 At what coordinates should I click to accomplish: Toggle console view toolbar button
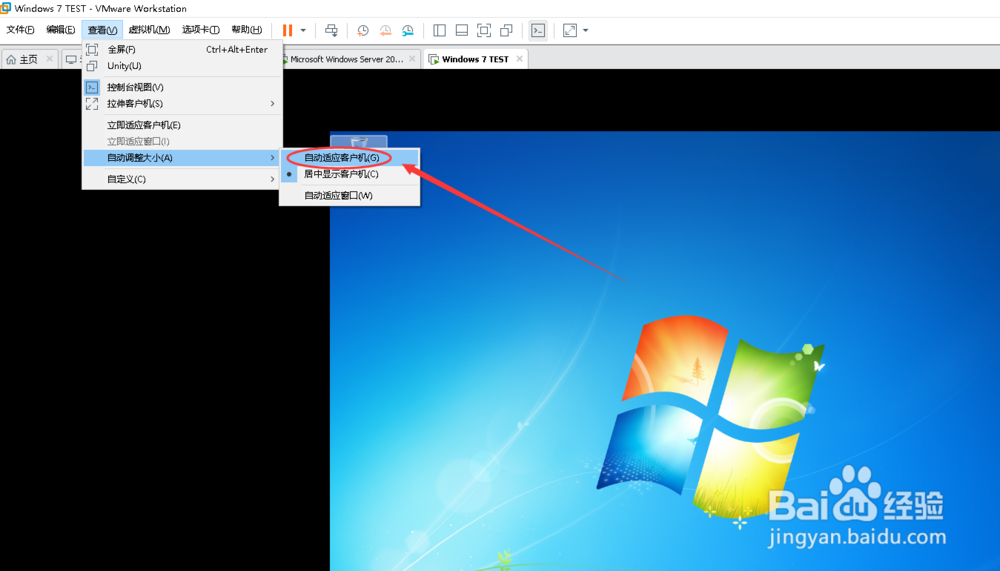click(x=538, y=30)
